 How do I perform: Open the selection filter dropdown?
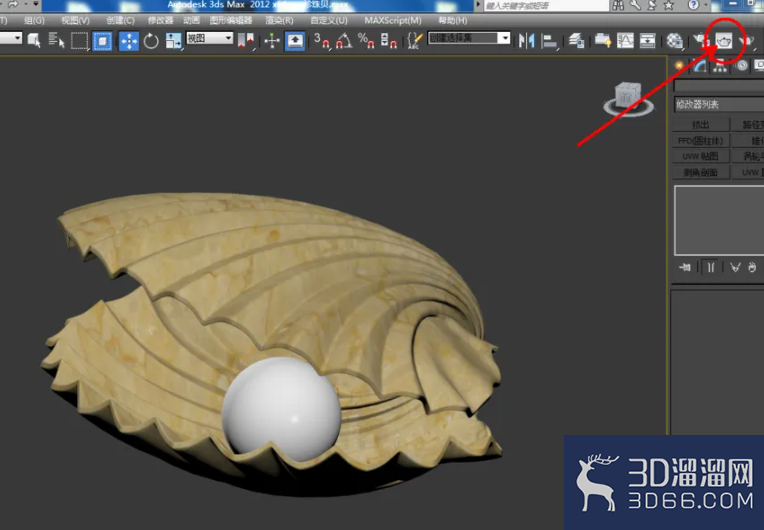[x=10, y=38]
